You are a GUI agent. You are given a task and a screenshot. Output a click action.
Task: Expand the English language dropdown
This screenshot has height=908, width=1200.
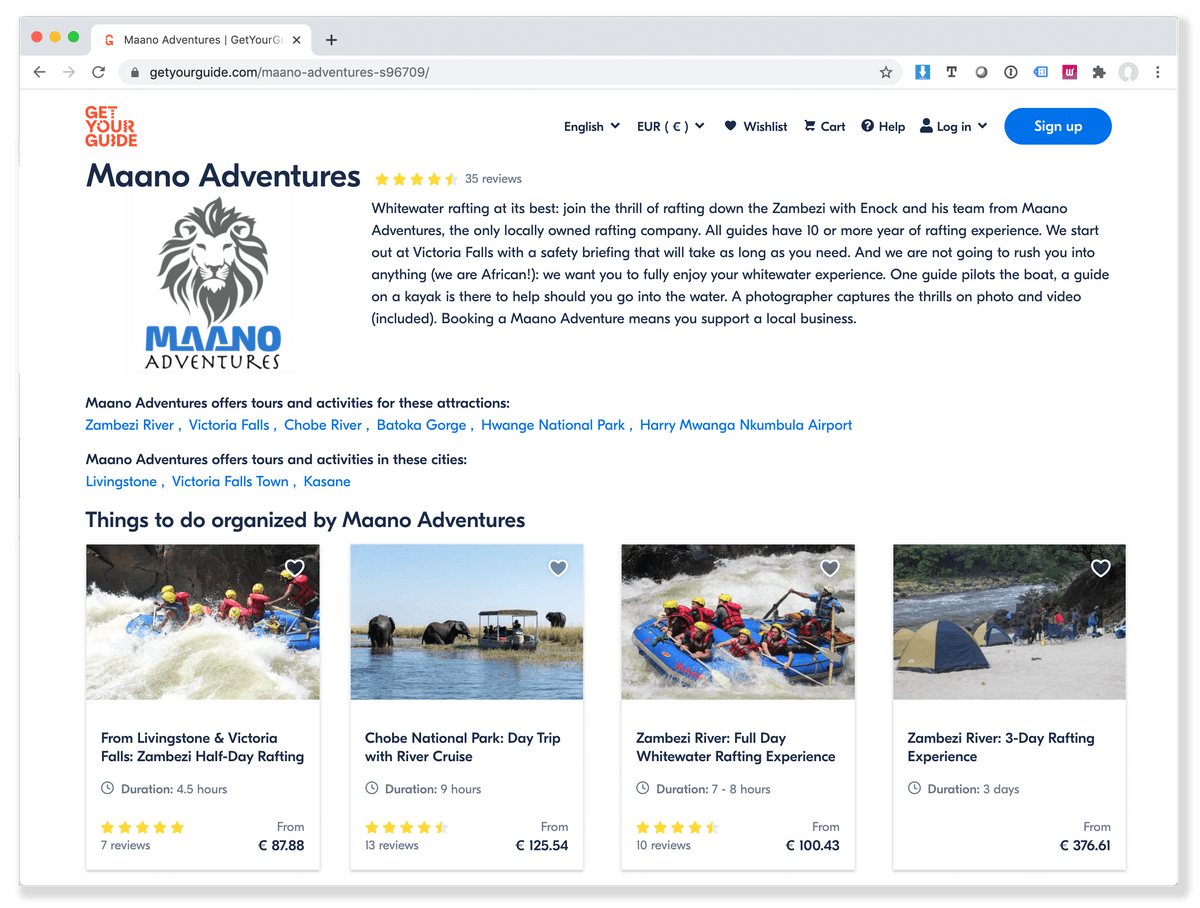[592, 127]
